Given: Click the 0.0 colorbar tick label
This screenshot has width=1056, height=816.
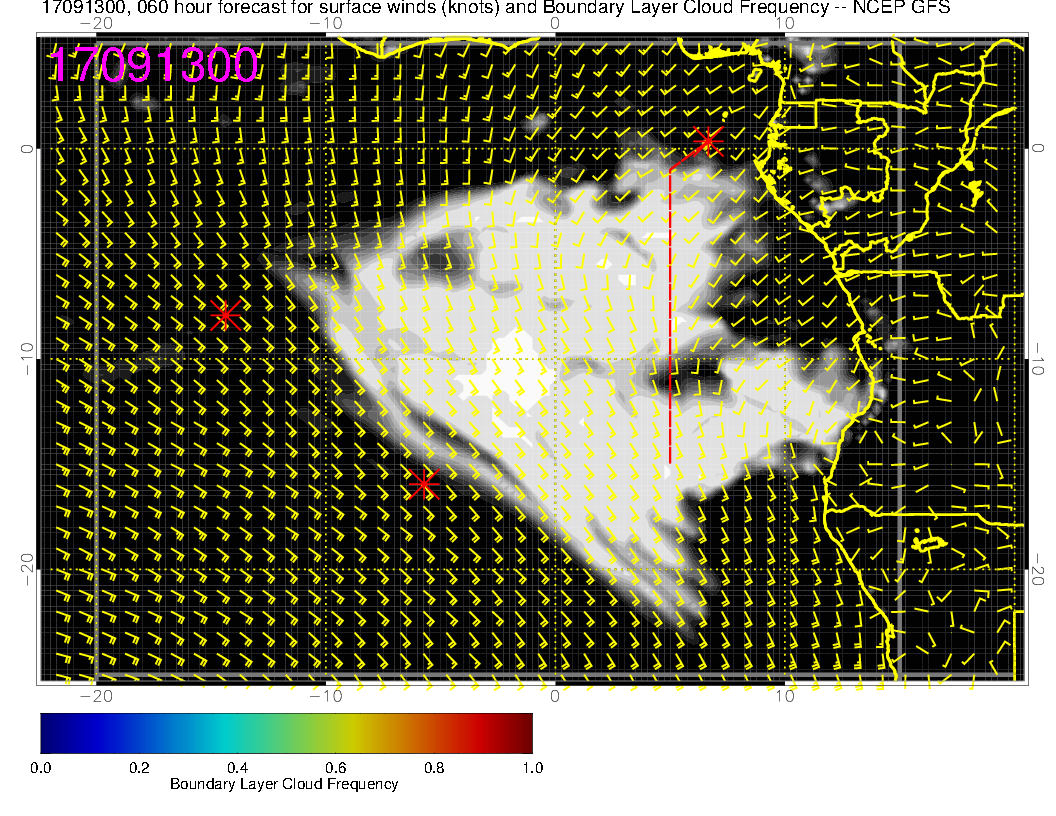Looking at the screenshot, I should pyautogui.click(x=40, y=768).
